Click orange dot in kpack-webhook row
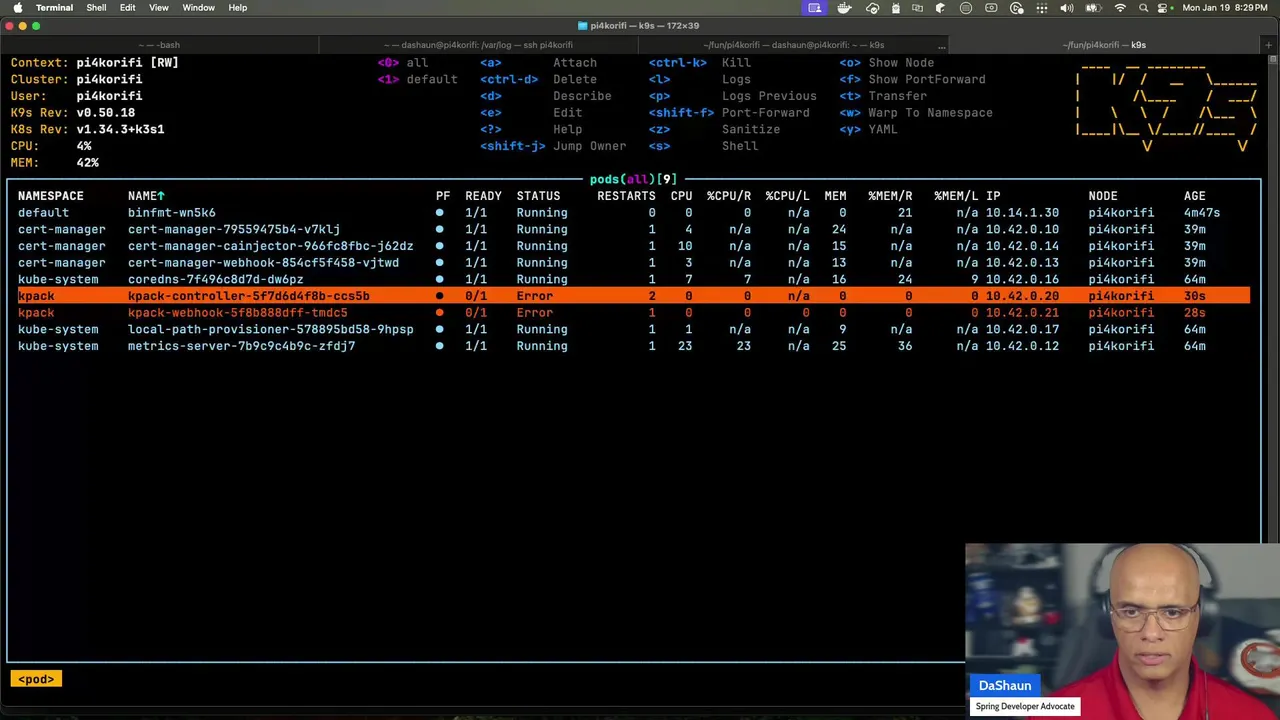 (439, 313)
